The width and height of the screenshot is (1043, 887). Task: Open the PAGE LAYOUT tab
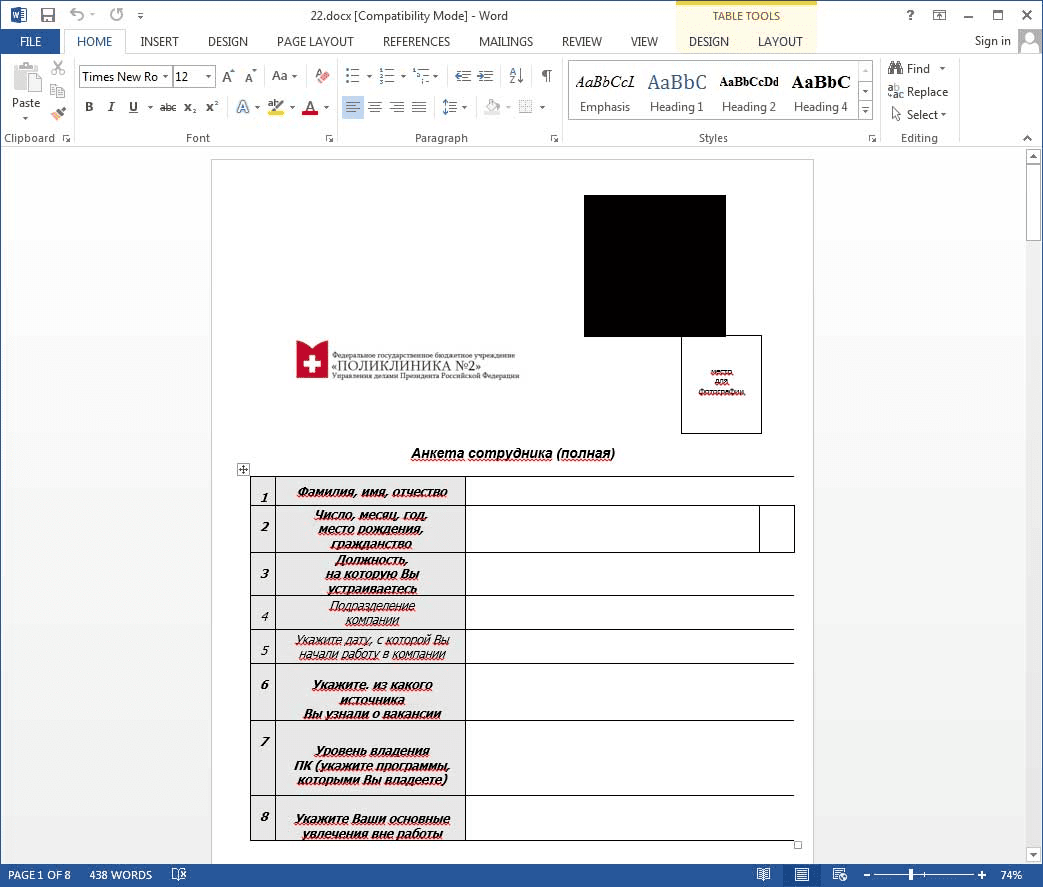315,42
